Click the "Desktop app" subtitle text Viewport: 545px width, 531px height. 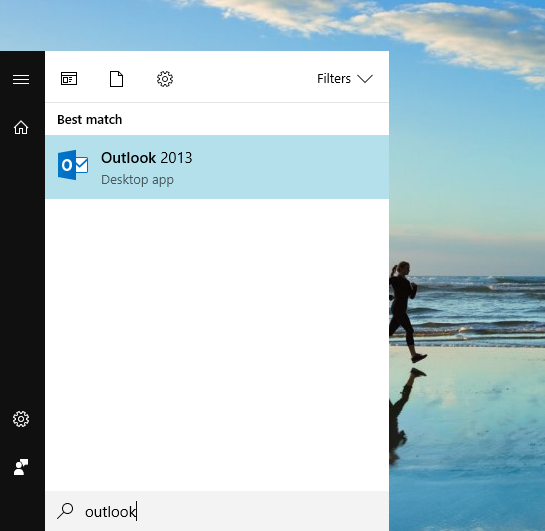[137, 180]
